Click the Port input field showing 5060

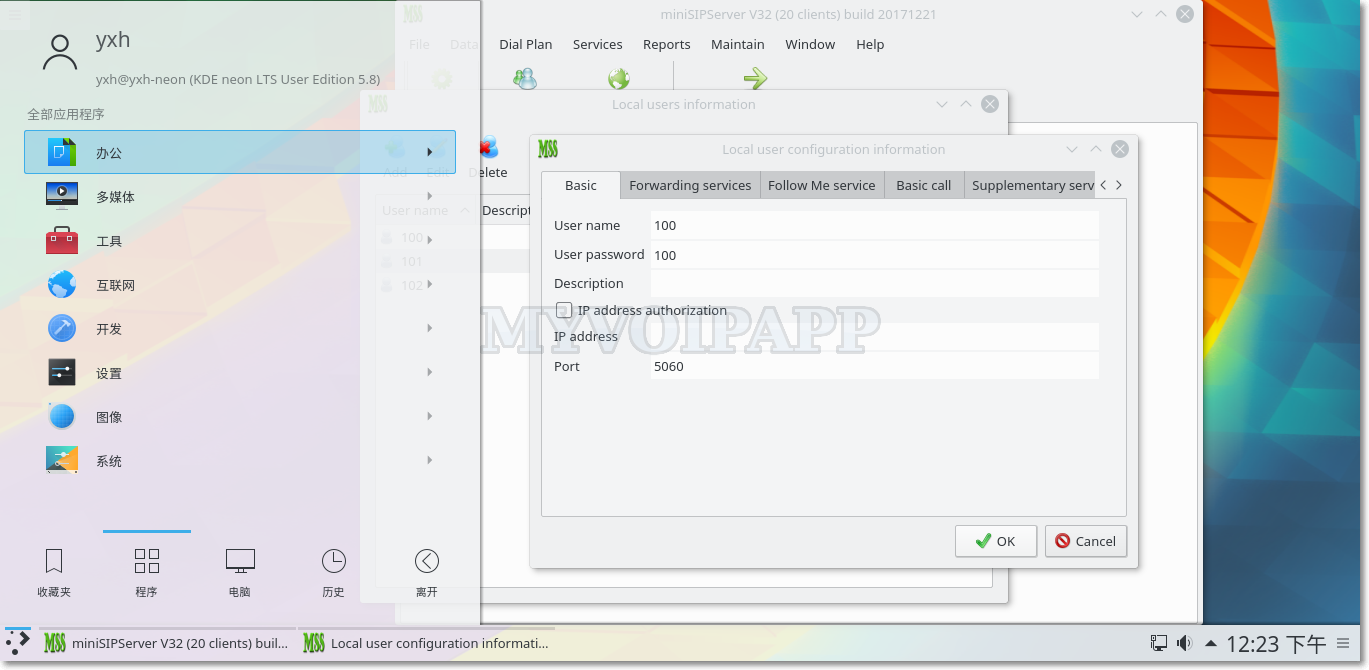(874, 366)
